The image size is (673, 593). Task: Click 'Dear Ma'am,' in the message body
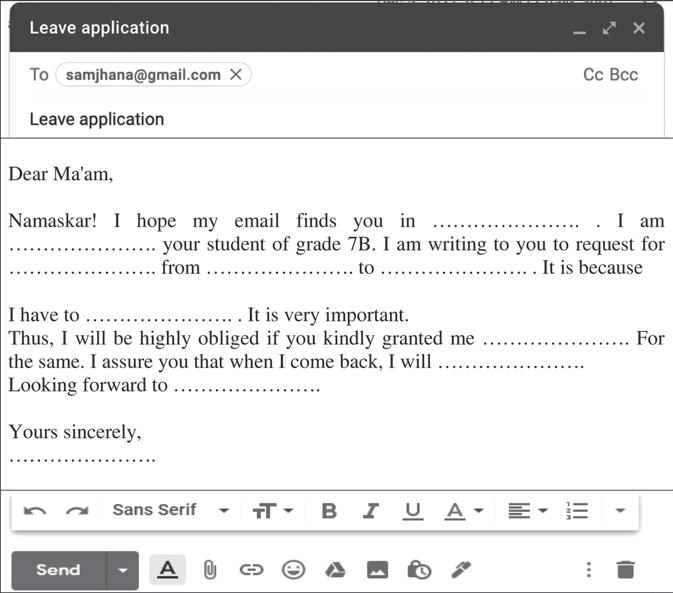61,175
